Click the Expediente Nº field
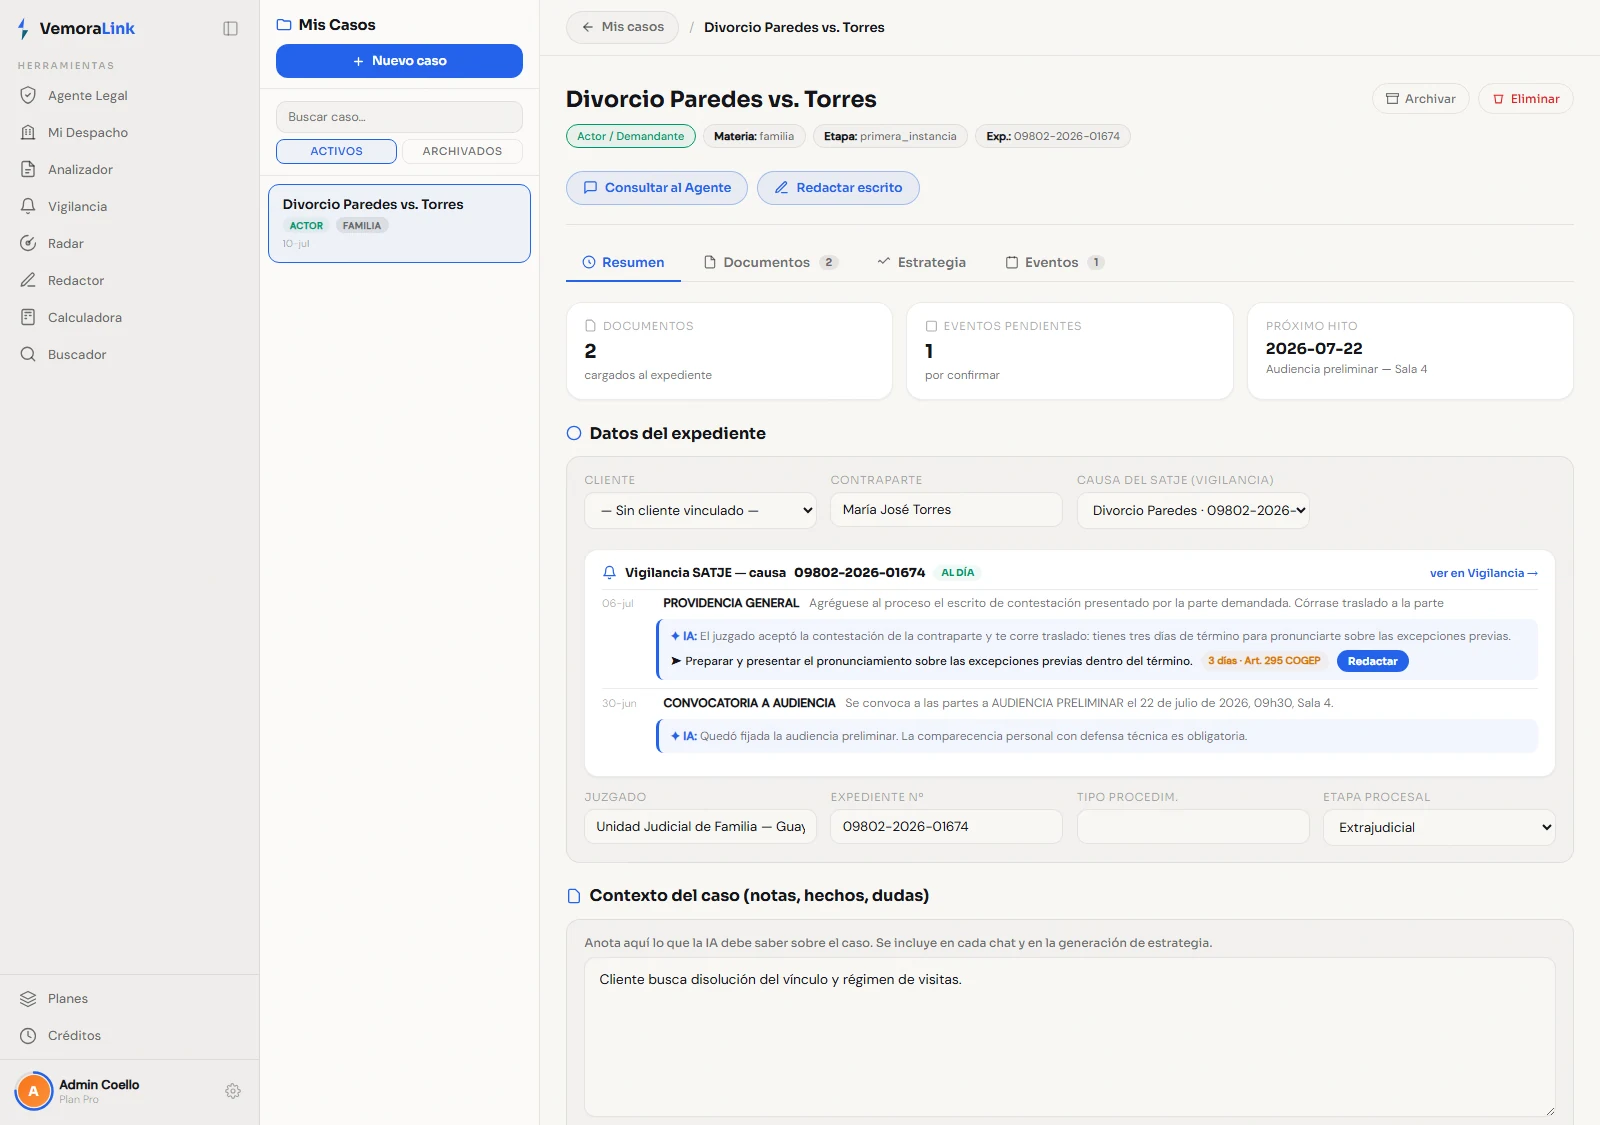Image resolution: width=1600 pixels, height=1125 pixels. pos(946,827)
